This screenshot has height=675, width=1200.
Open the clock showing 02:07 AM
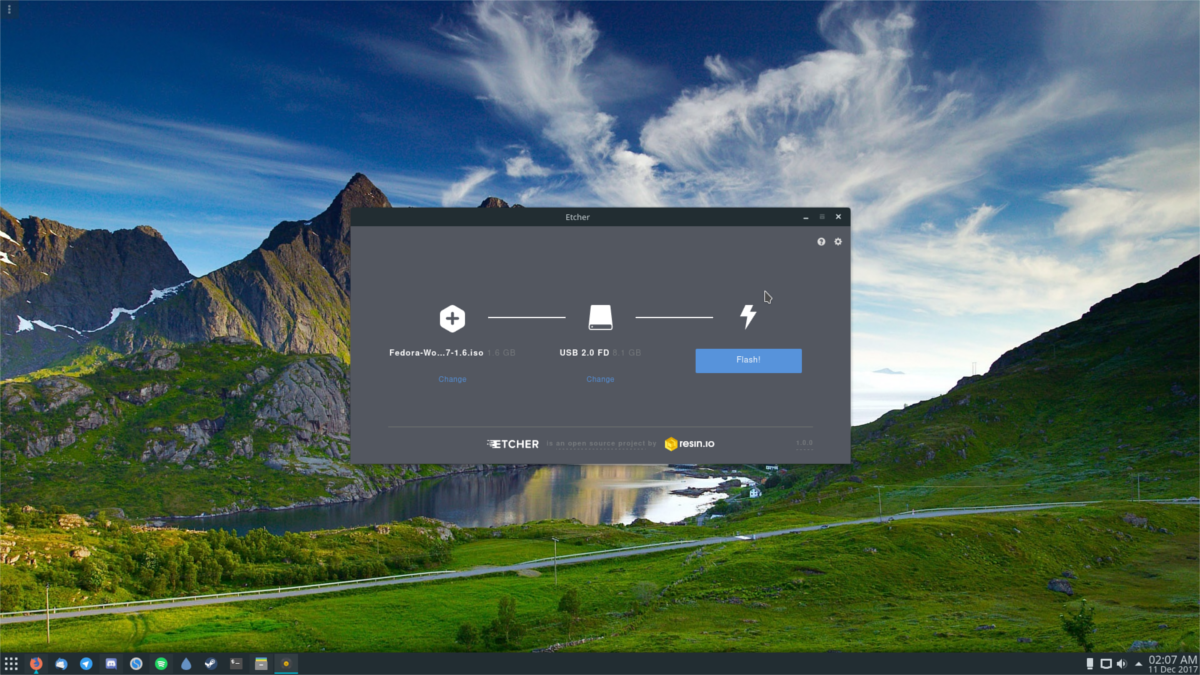(x=1173, y=663)
